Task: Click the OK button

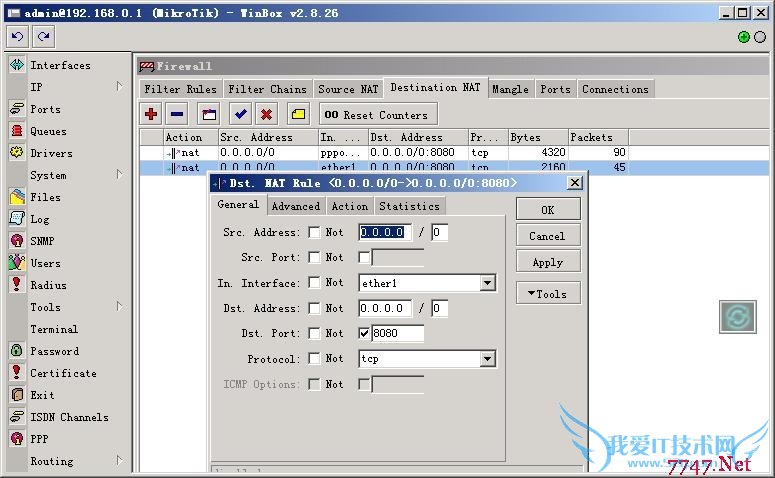Action: click(x=548, y=210)
